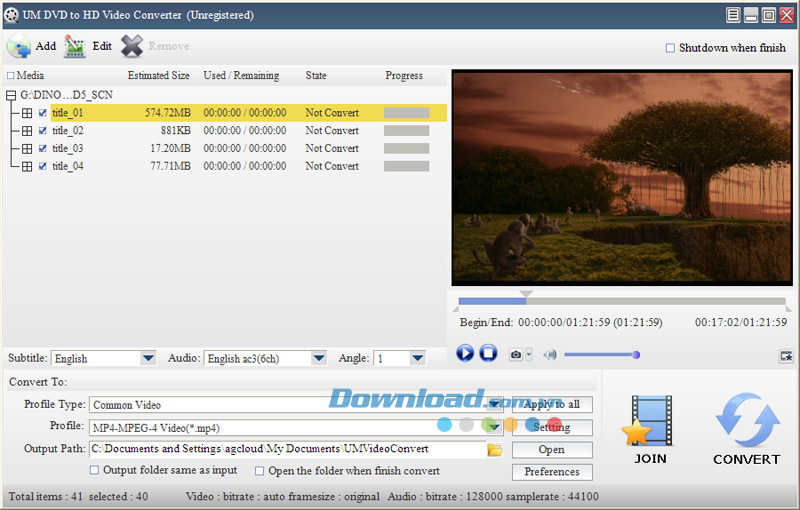Stop the video preview
Viewport: 800px width, 510px height.
tap(488, 353)
